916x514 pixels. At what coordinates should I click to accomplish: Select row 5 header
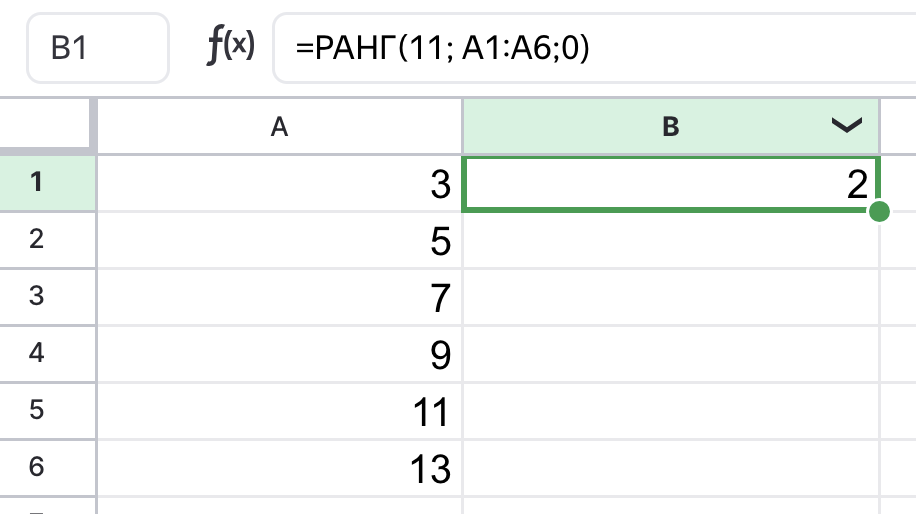click(x=38, y=411)
